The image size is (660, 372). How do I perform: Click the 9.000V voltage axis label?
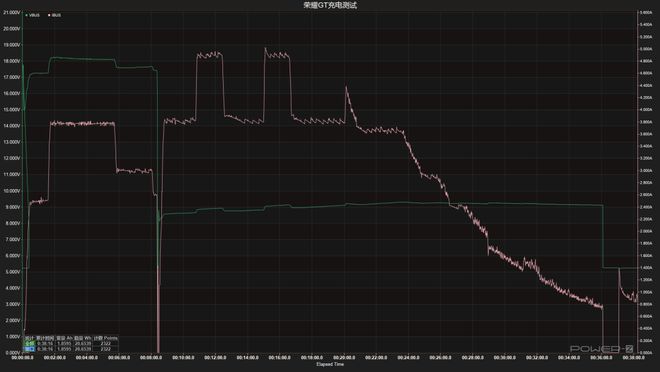click(12, 207)
